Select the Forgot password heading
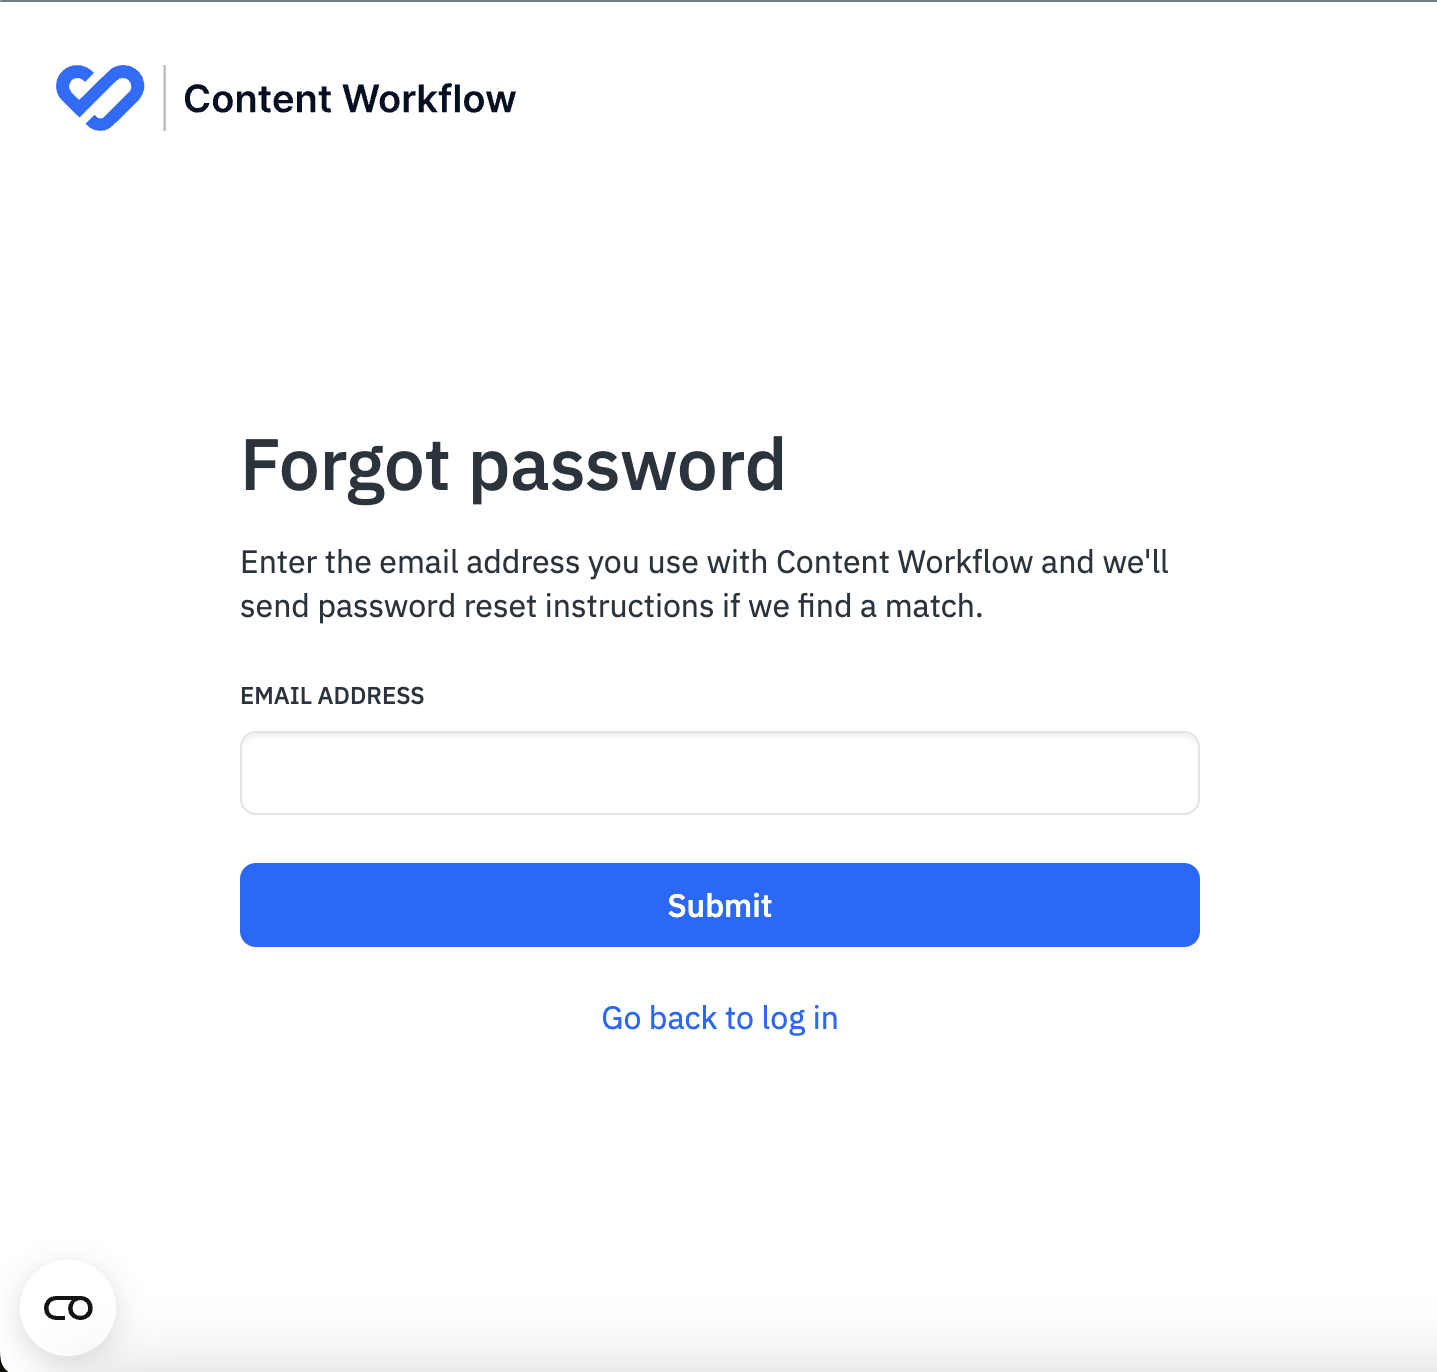This screenshot has width=1437, height=1372. click(x=512, y=465)
